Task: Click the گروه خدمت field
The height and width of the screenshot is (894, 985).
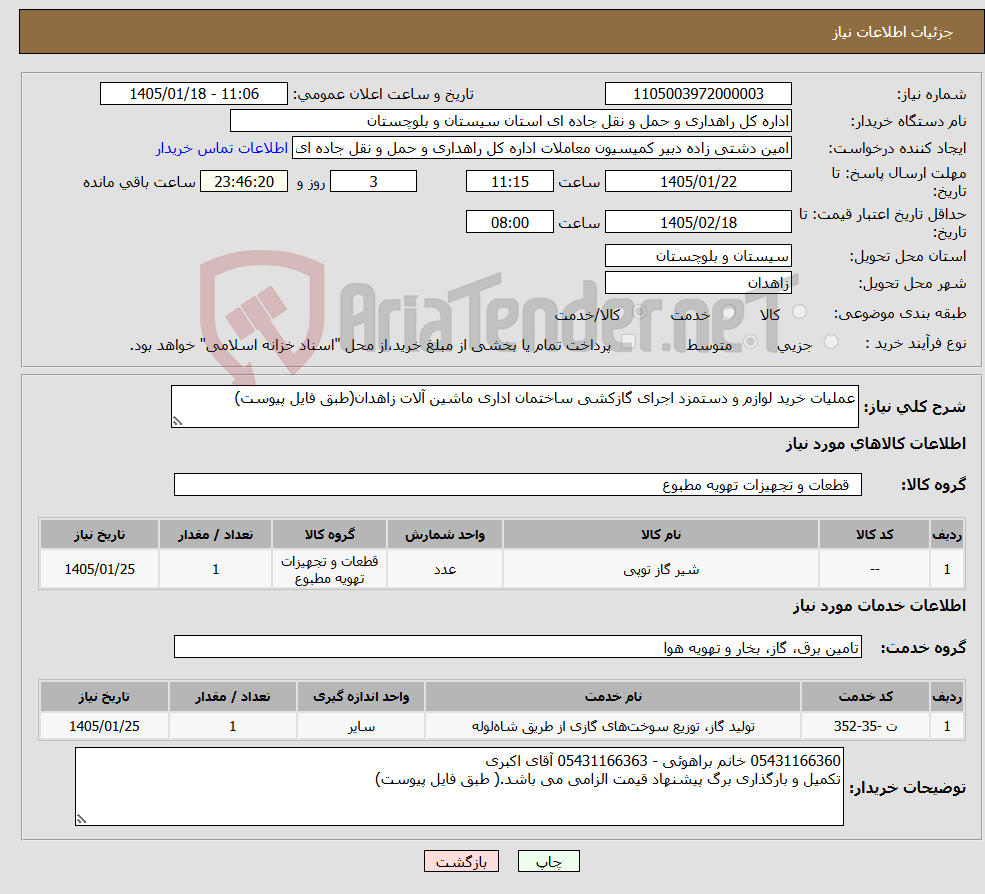Action: click(x=518, y=646)
